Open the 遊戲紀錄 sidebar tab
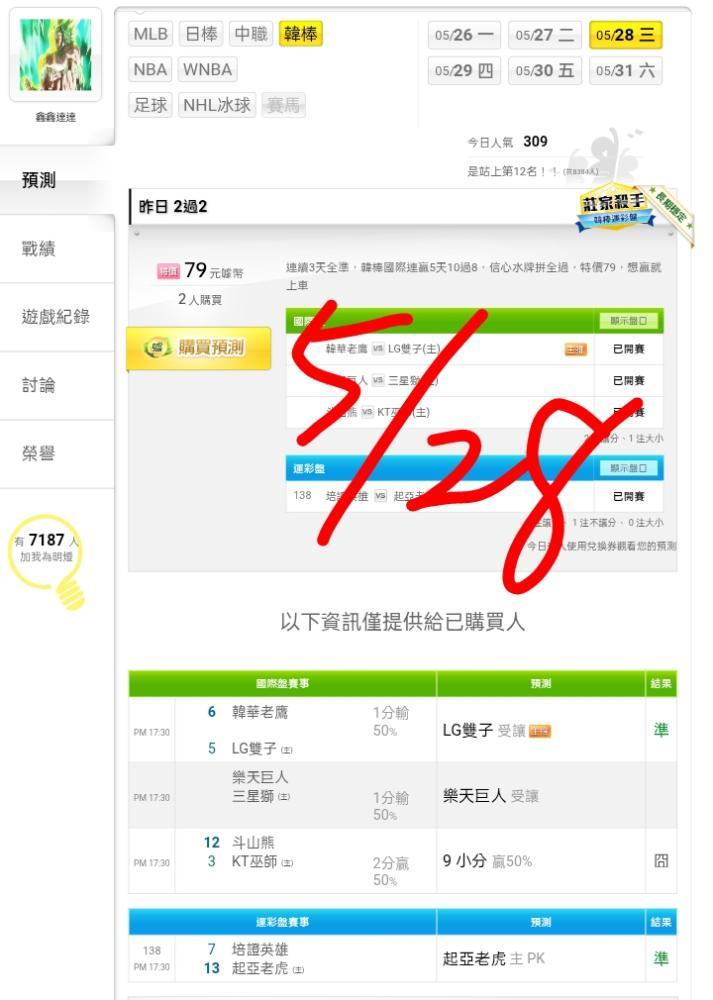 (57, 317)
